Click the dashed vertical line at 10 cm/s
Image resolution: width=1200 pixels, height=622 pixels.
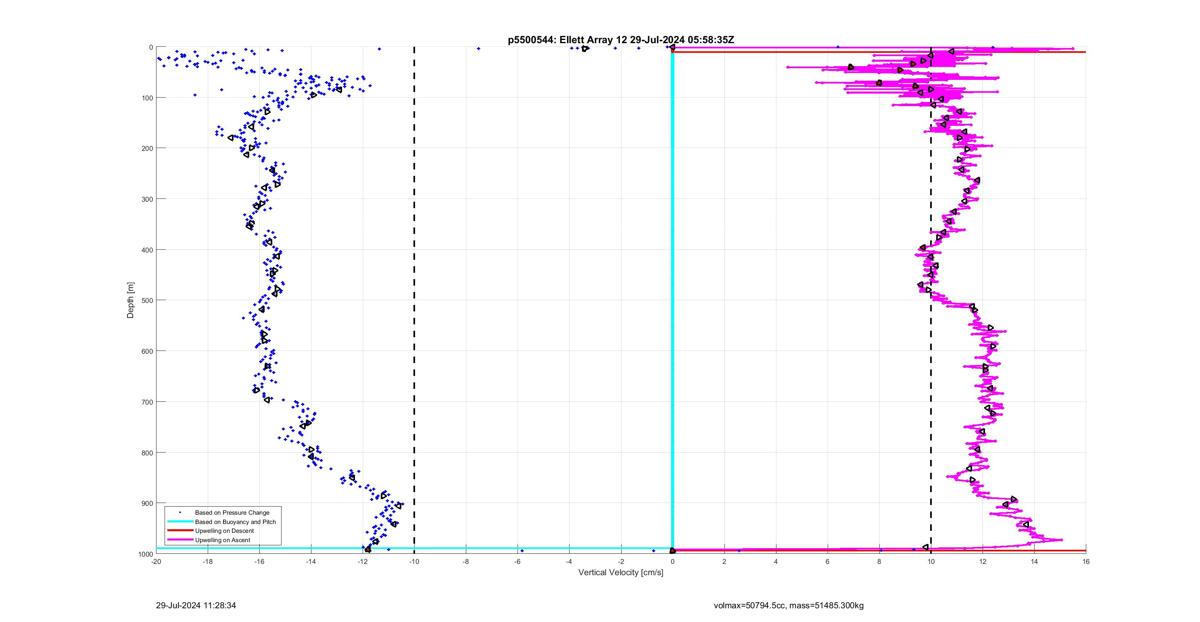pos(931,300)
